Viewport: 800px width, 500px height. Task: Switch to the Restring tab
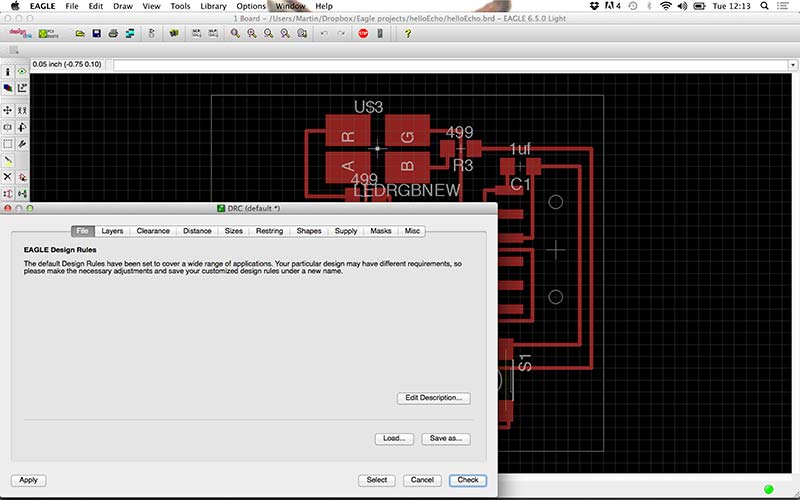click(269, 231)
